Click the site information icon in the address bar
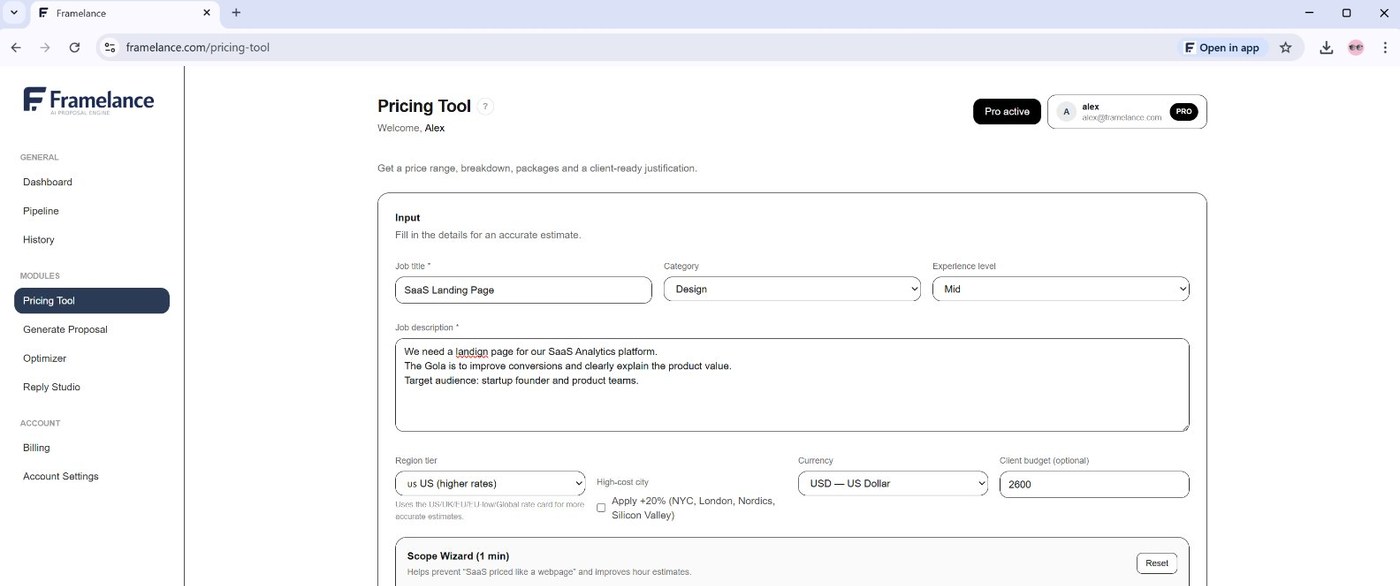This screenshot has height=586, width=1400. (x=110, y=47)
